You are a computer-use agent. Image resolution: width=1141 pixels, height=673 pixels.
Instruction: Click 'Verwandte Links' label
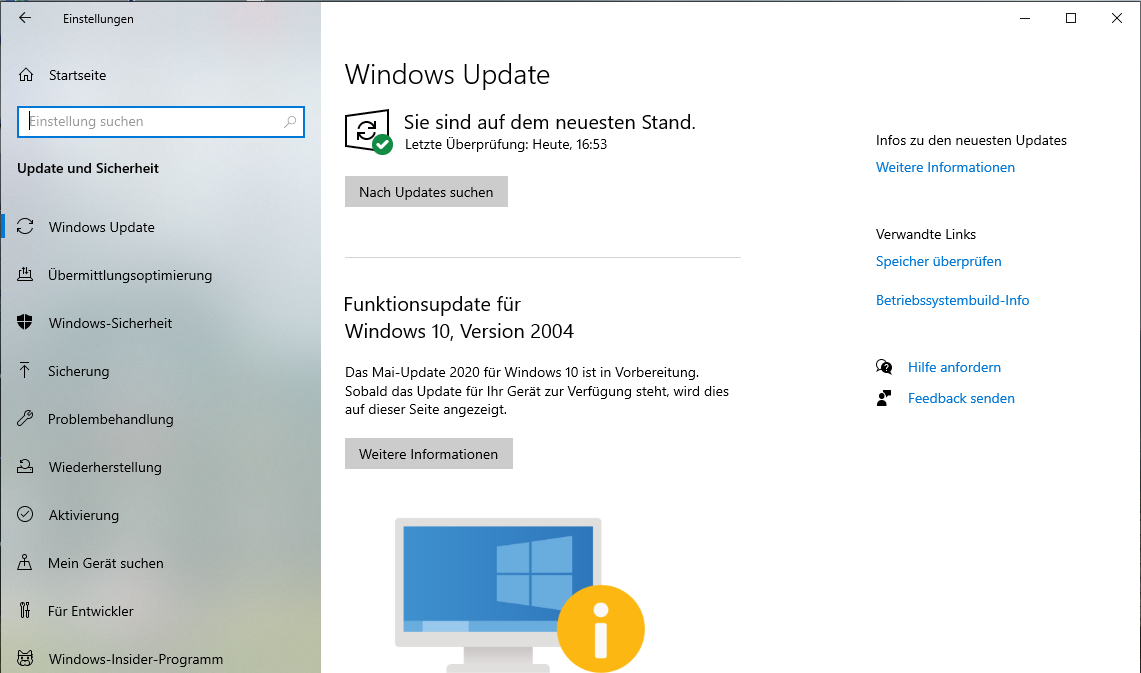tap(926, 234)
